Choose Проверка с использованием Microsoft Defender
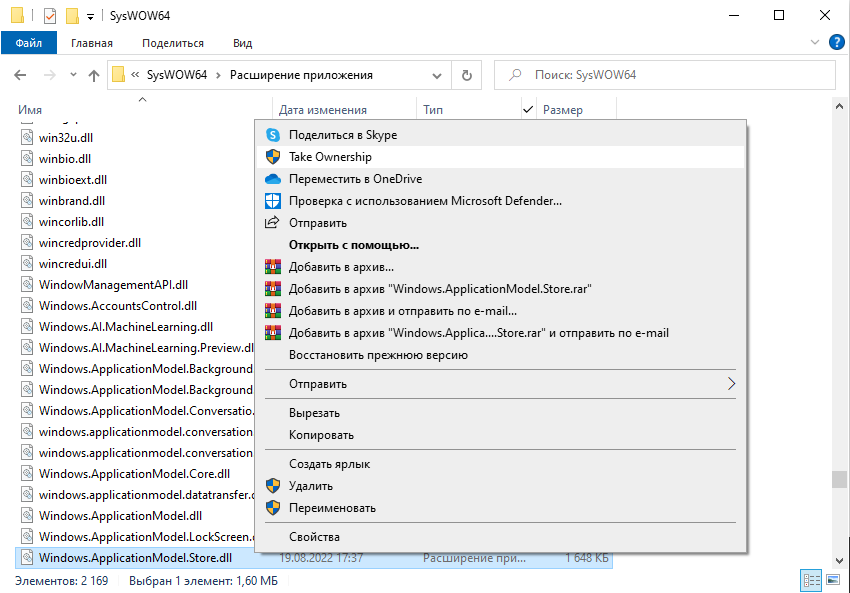 click(x=500, y=201)
